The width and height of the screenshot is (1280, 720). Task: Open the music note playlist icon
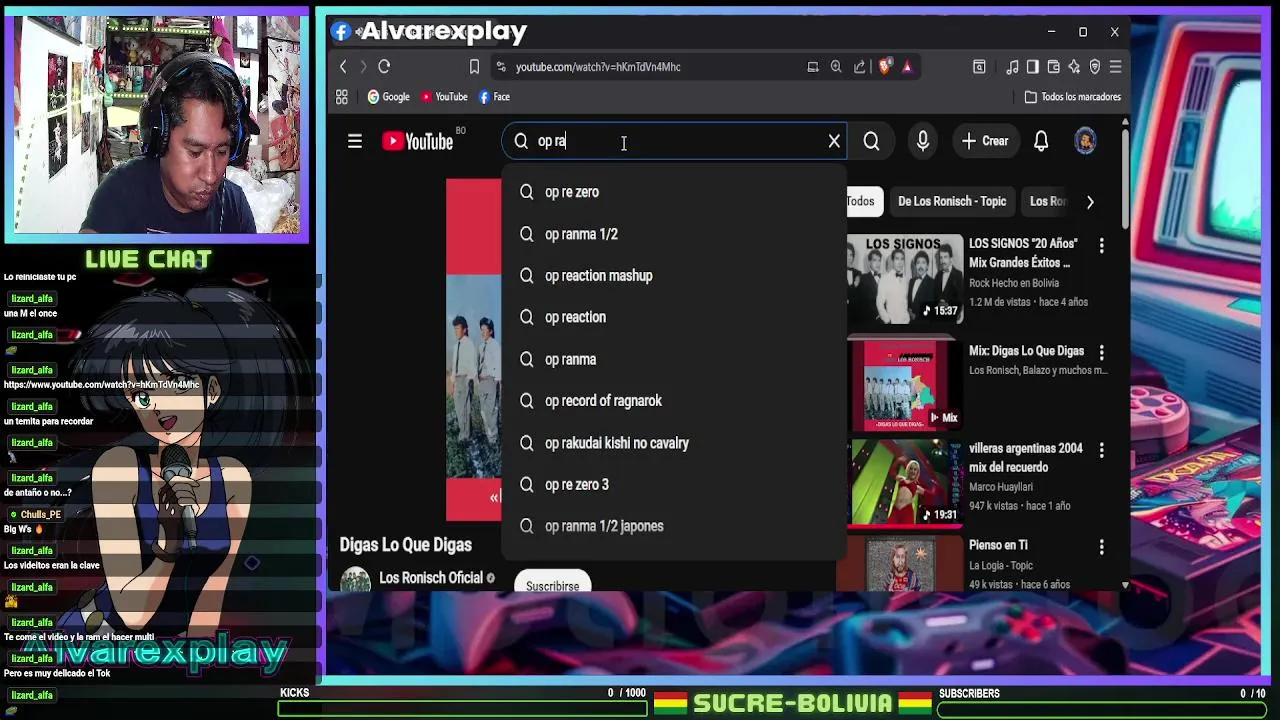(x=1012, y=67)
